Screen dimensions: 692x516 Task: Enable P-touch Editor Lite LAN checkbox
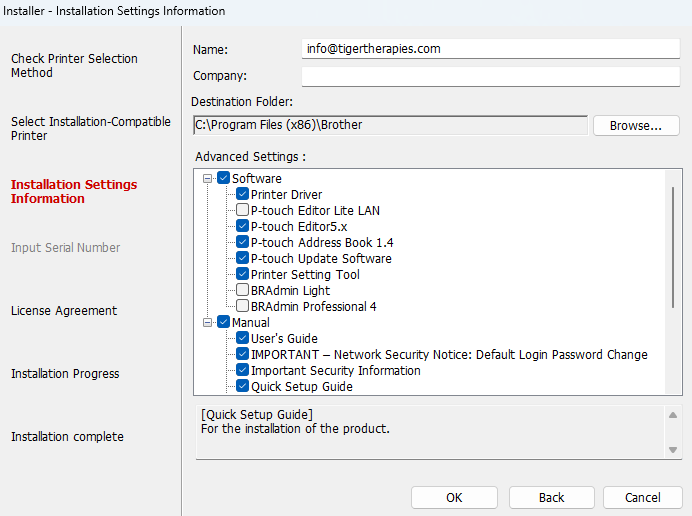[x=242, y=210]
